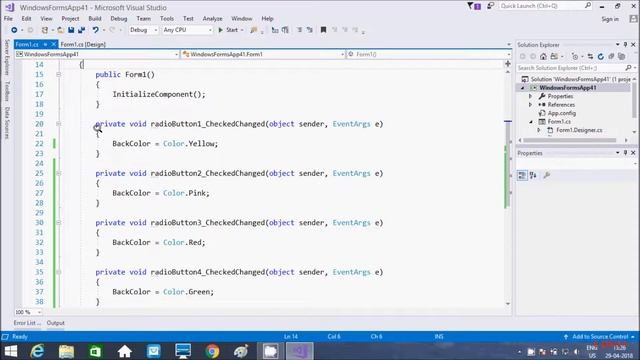Click the feedback icon beside Quick Launch
Screen dimensions: 640x360
pos(490,6)
